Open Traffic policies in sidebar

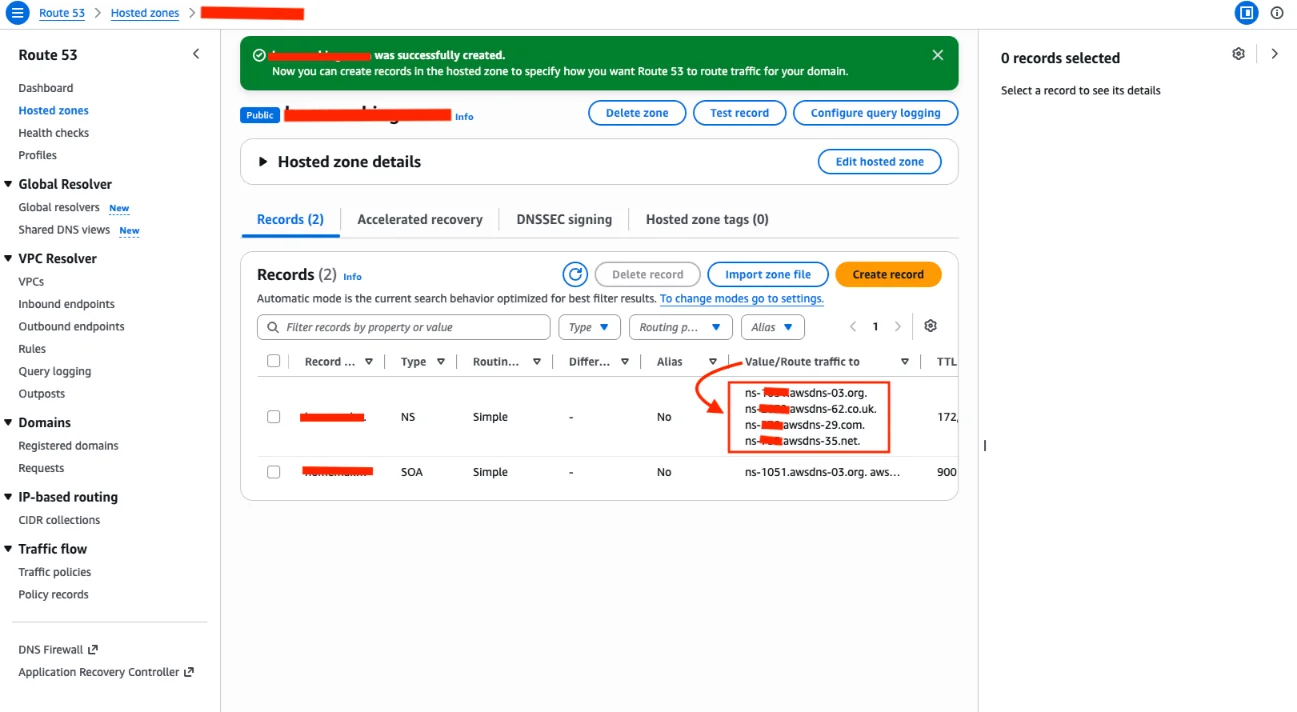click(55, 572)
